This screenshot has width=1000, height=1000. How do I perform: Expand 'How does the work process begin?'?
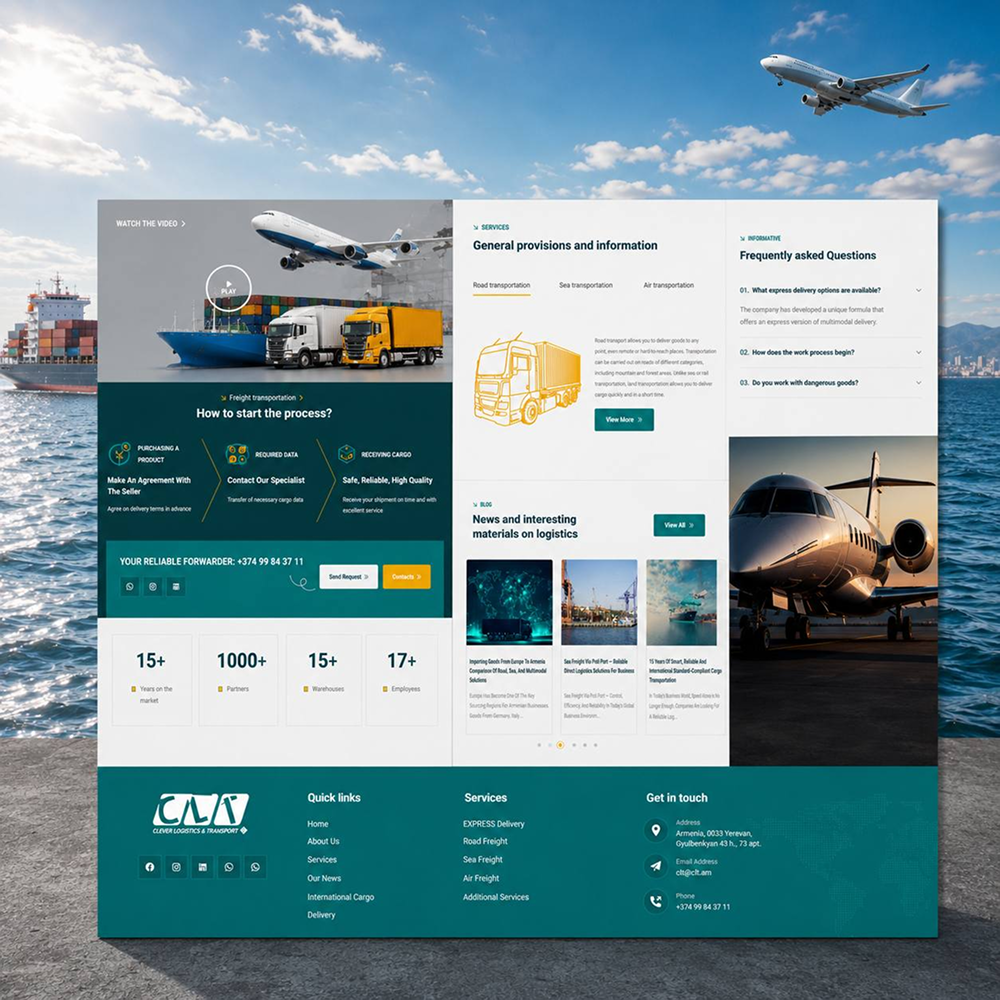[830, 352]
